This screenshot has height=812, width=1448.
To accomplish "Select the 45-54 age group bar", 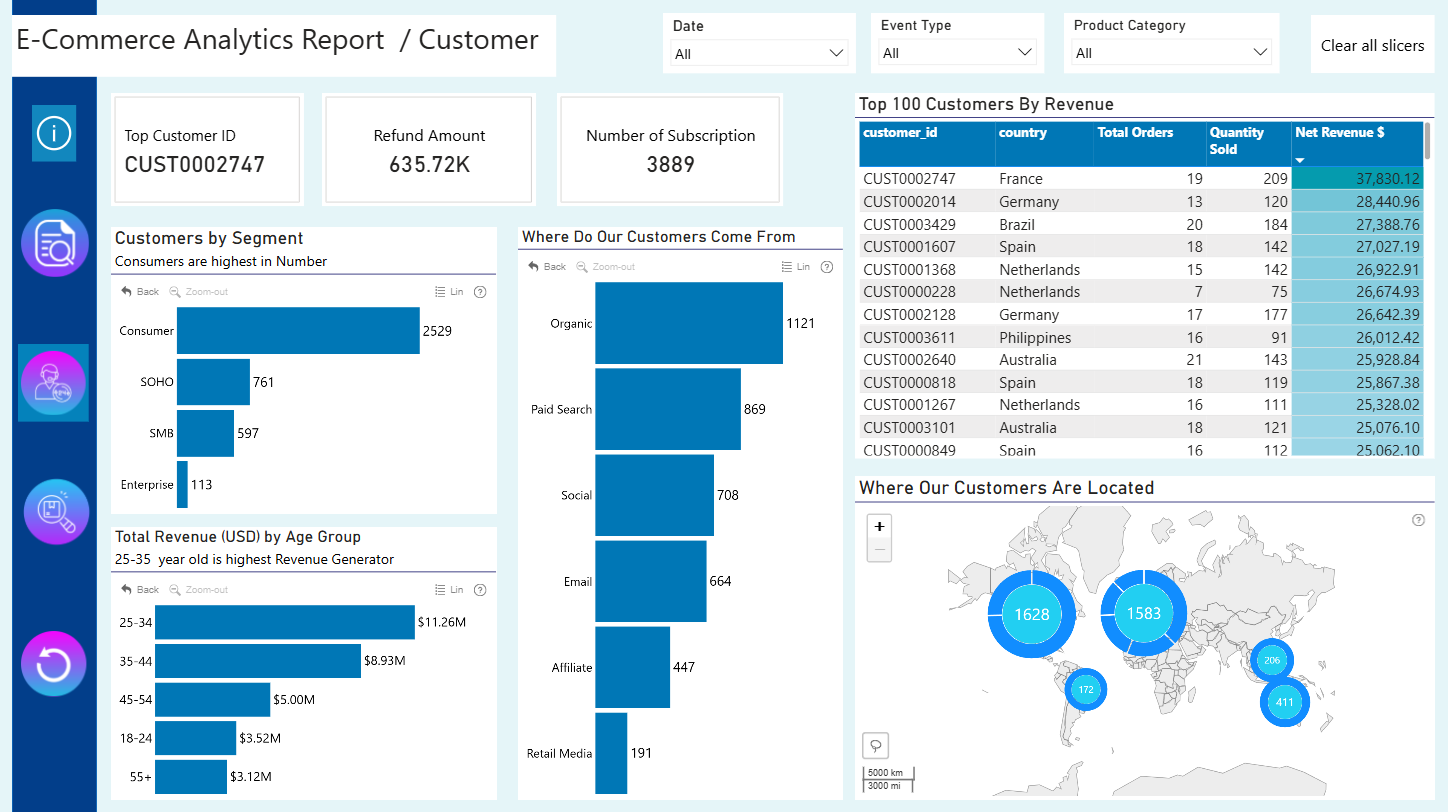I will click(212, 700).
